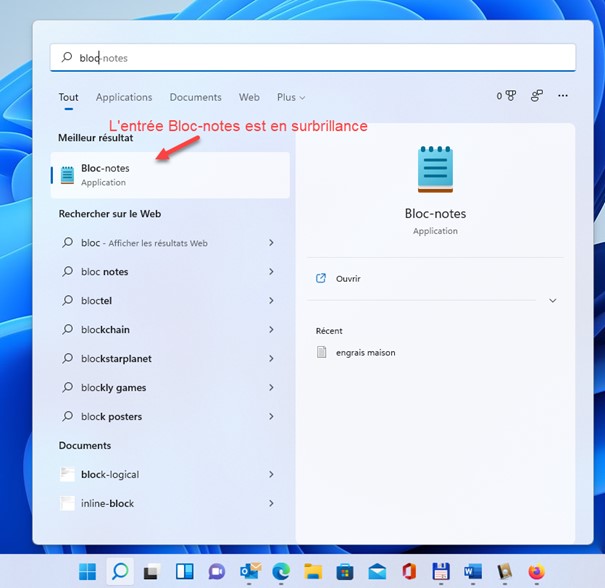Expand the blockchain web suggestion arrow
The height and width of the screenshot is (588, 605).
(271, 330)
